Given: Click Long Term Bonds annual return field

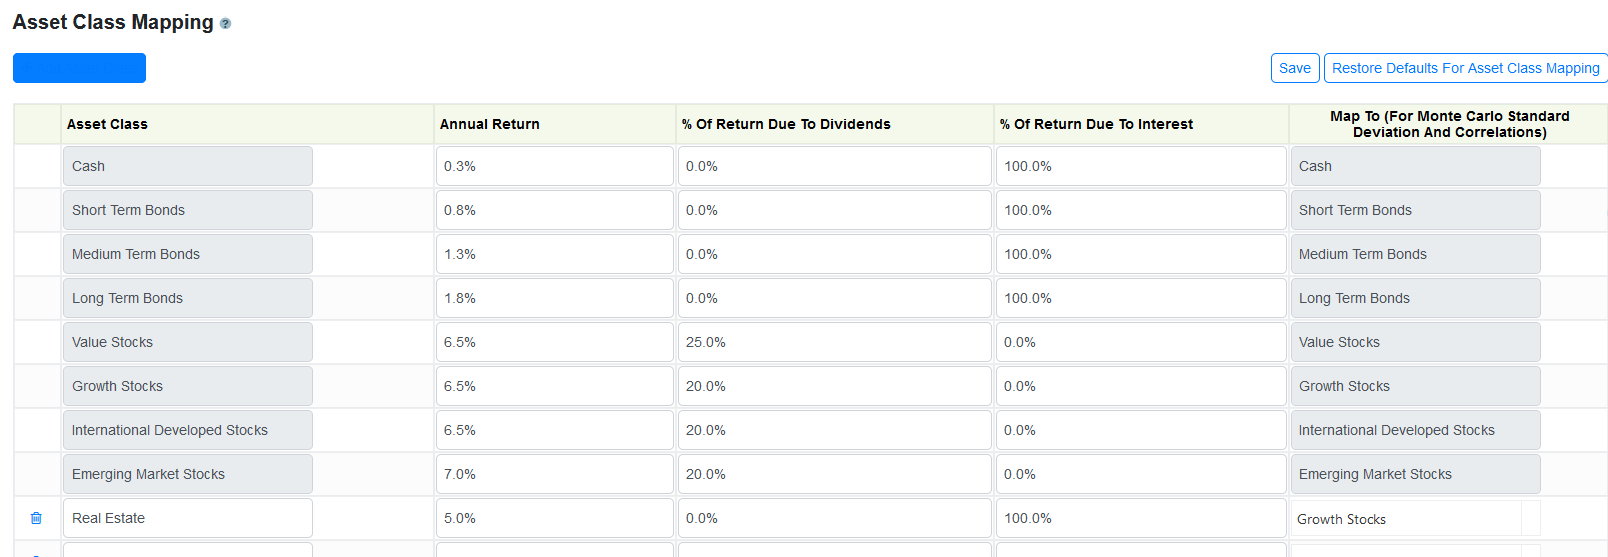Looking at the screenshot, I should pos(555,298).
